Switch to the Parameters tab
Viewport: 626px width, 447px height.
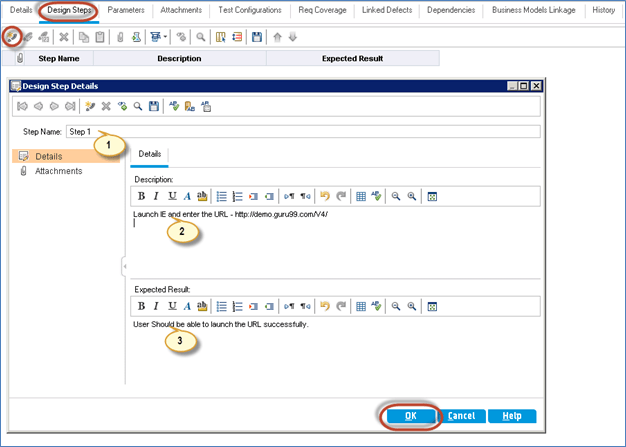125,10
